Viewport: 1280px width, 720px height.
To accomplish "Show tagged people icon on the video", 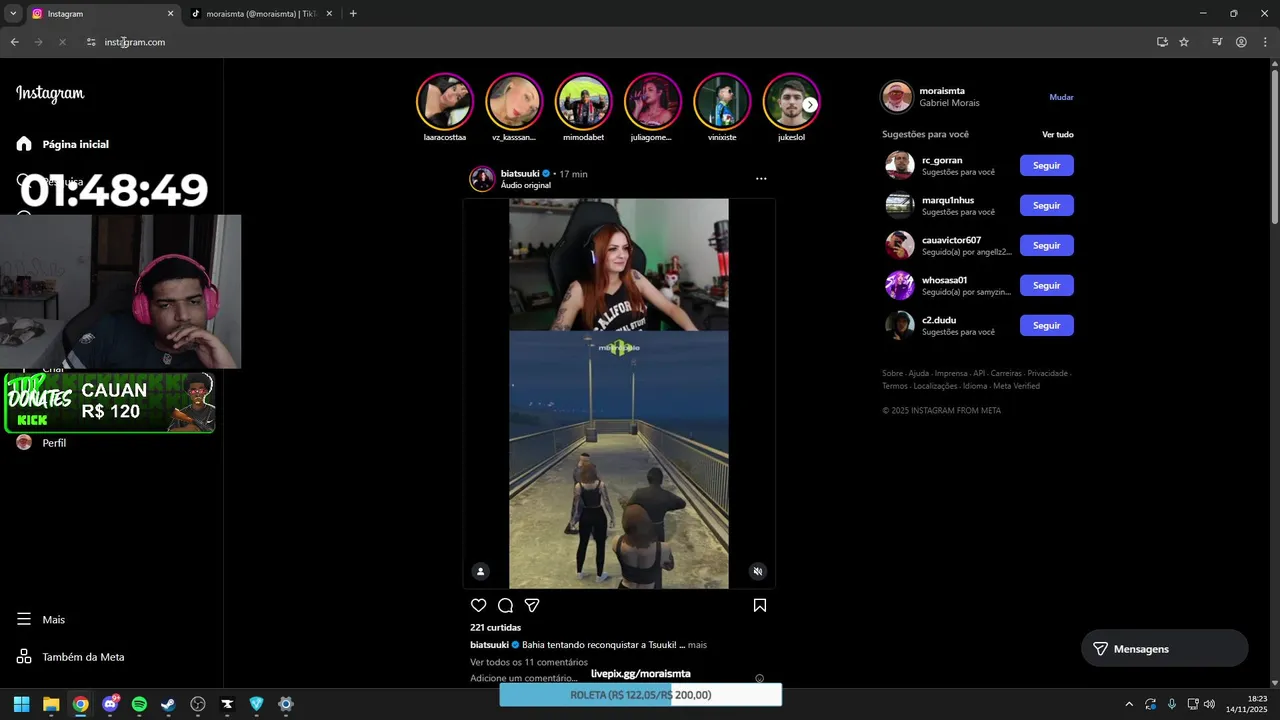I will tap(480, 572).
